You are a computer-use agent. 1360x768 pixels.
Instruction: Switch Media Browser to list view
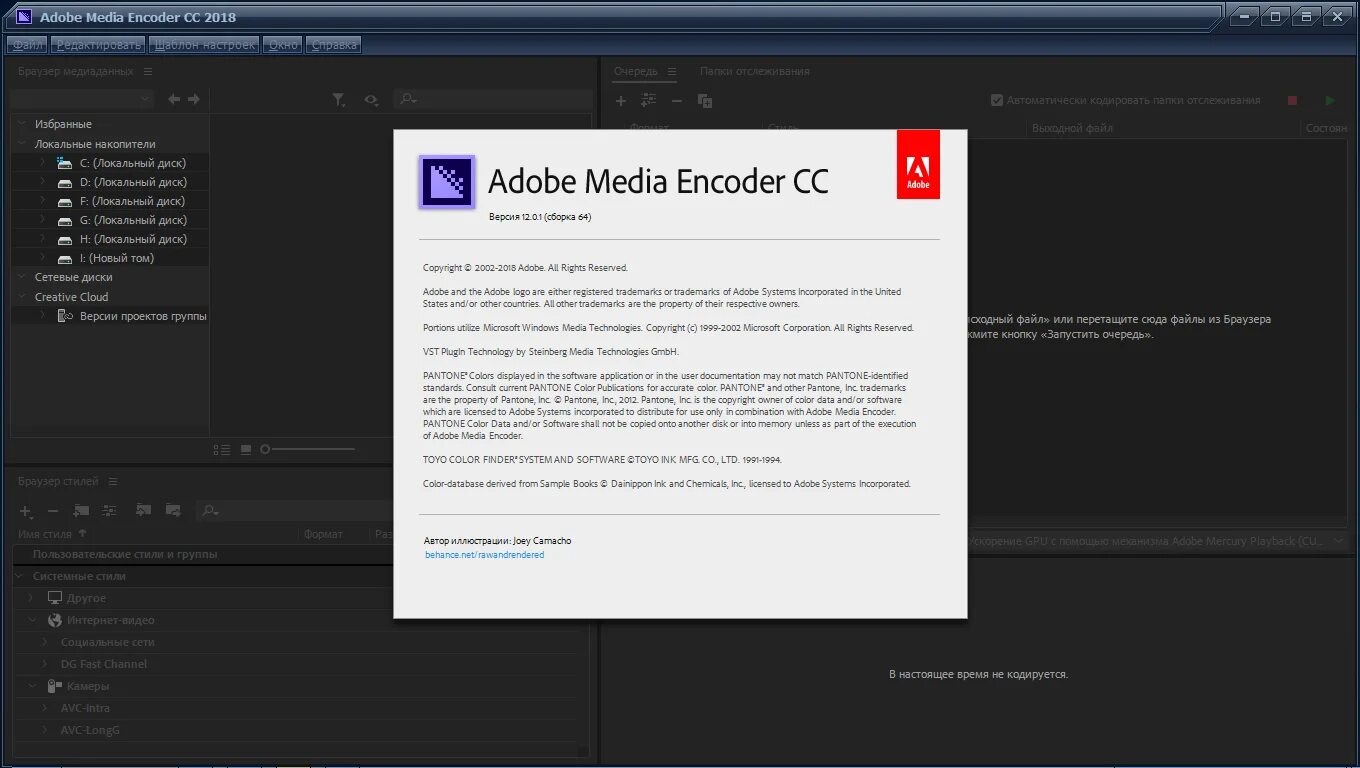[x=222, y=450]
